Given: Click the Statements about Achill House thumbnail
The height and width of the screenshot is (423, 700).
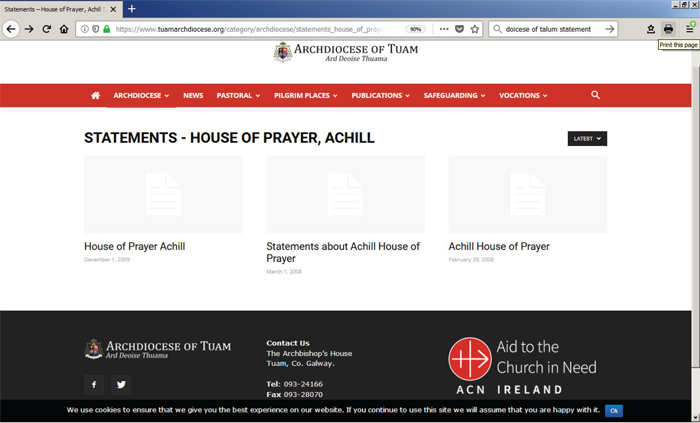Looking at the screenshot, I should click(x=346, y=194).
